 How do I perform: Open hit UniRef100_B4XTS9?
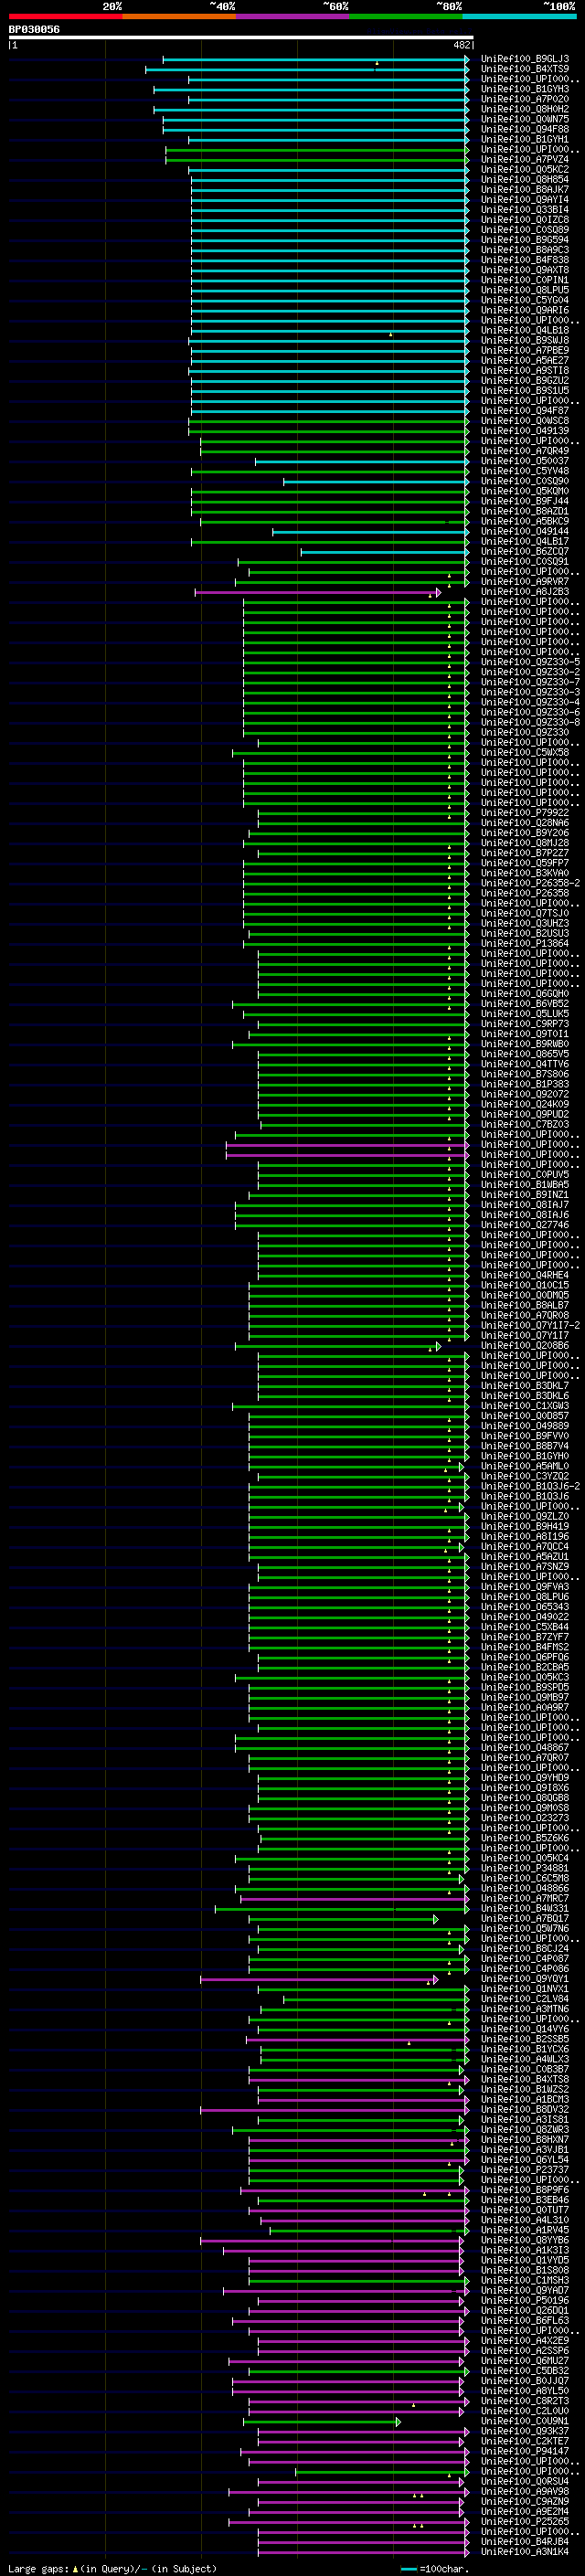click(x=524, y=69)
